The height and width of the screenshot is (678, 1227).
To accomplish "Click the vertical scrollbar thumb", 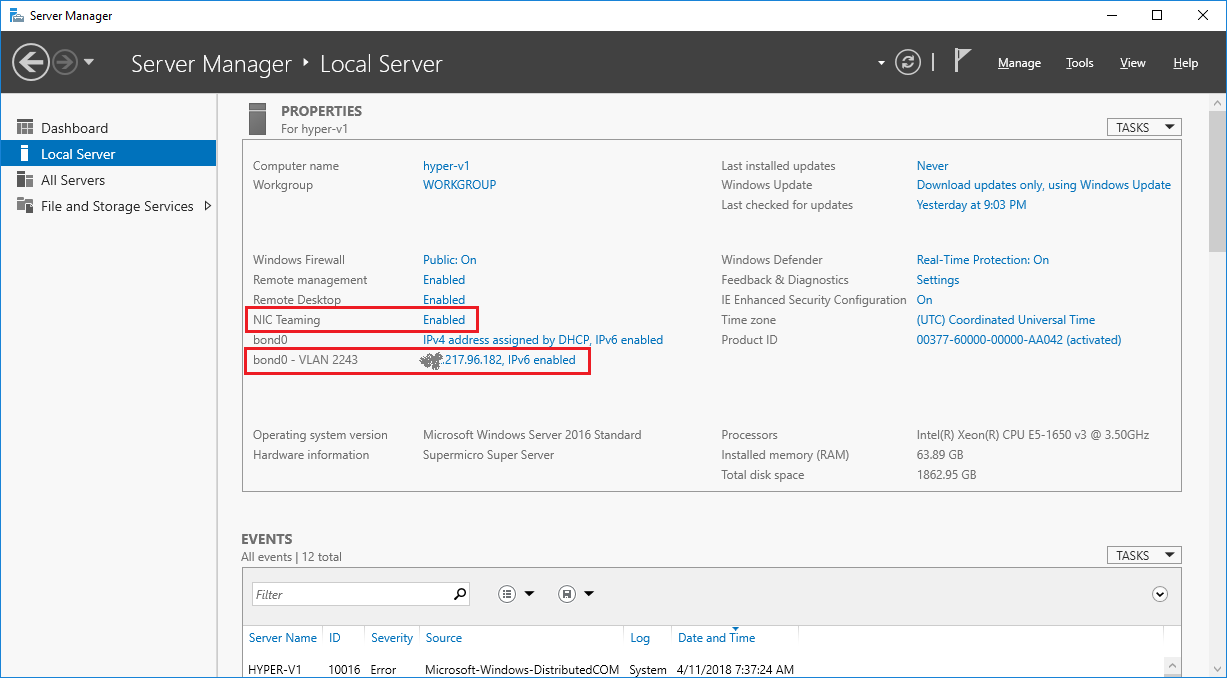I will 1218,181.
